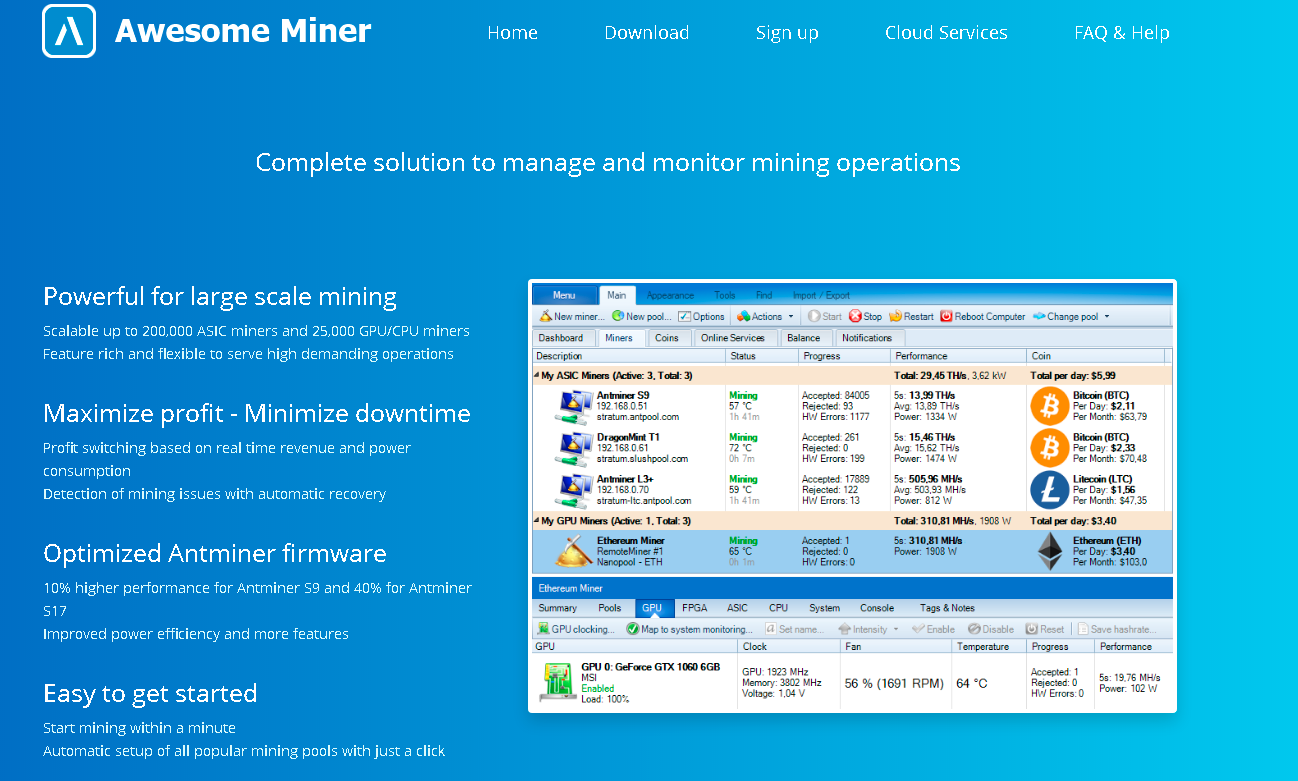Click the Litecoin logo icon
This screenshot has height=781, width=1298.
[1049, 490]
